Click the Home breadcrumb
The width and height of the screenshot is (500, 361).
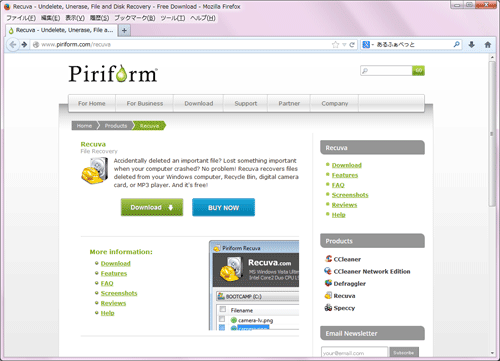coord(84,126)
